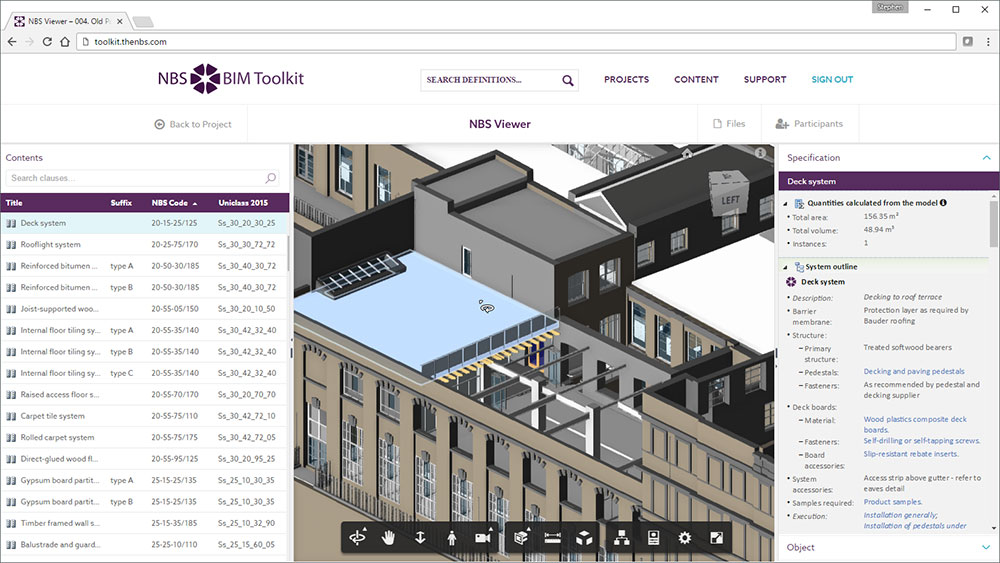The image size is (1000, 563).
Task: Sort by Title column header
Action: point(14,203)
